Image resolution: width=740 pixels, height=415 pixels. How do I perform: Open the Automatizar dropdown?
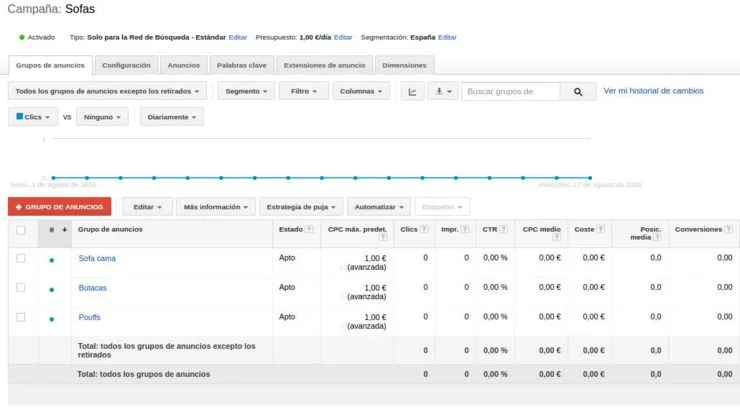tap(379, 207)
